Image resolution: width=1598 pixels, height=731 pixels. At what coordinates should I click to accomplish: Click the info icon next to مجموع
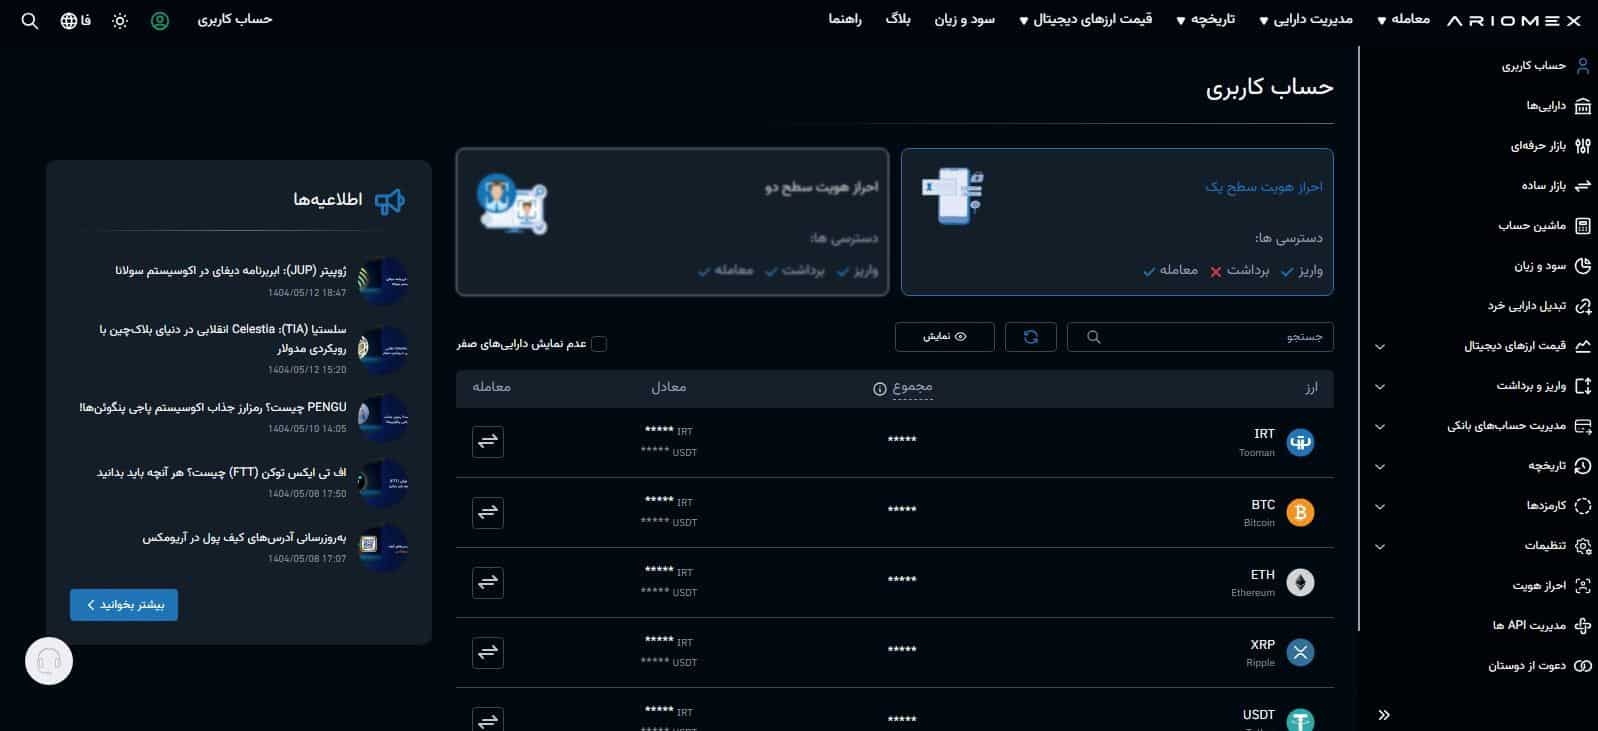click(880, 388)
